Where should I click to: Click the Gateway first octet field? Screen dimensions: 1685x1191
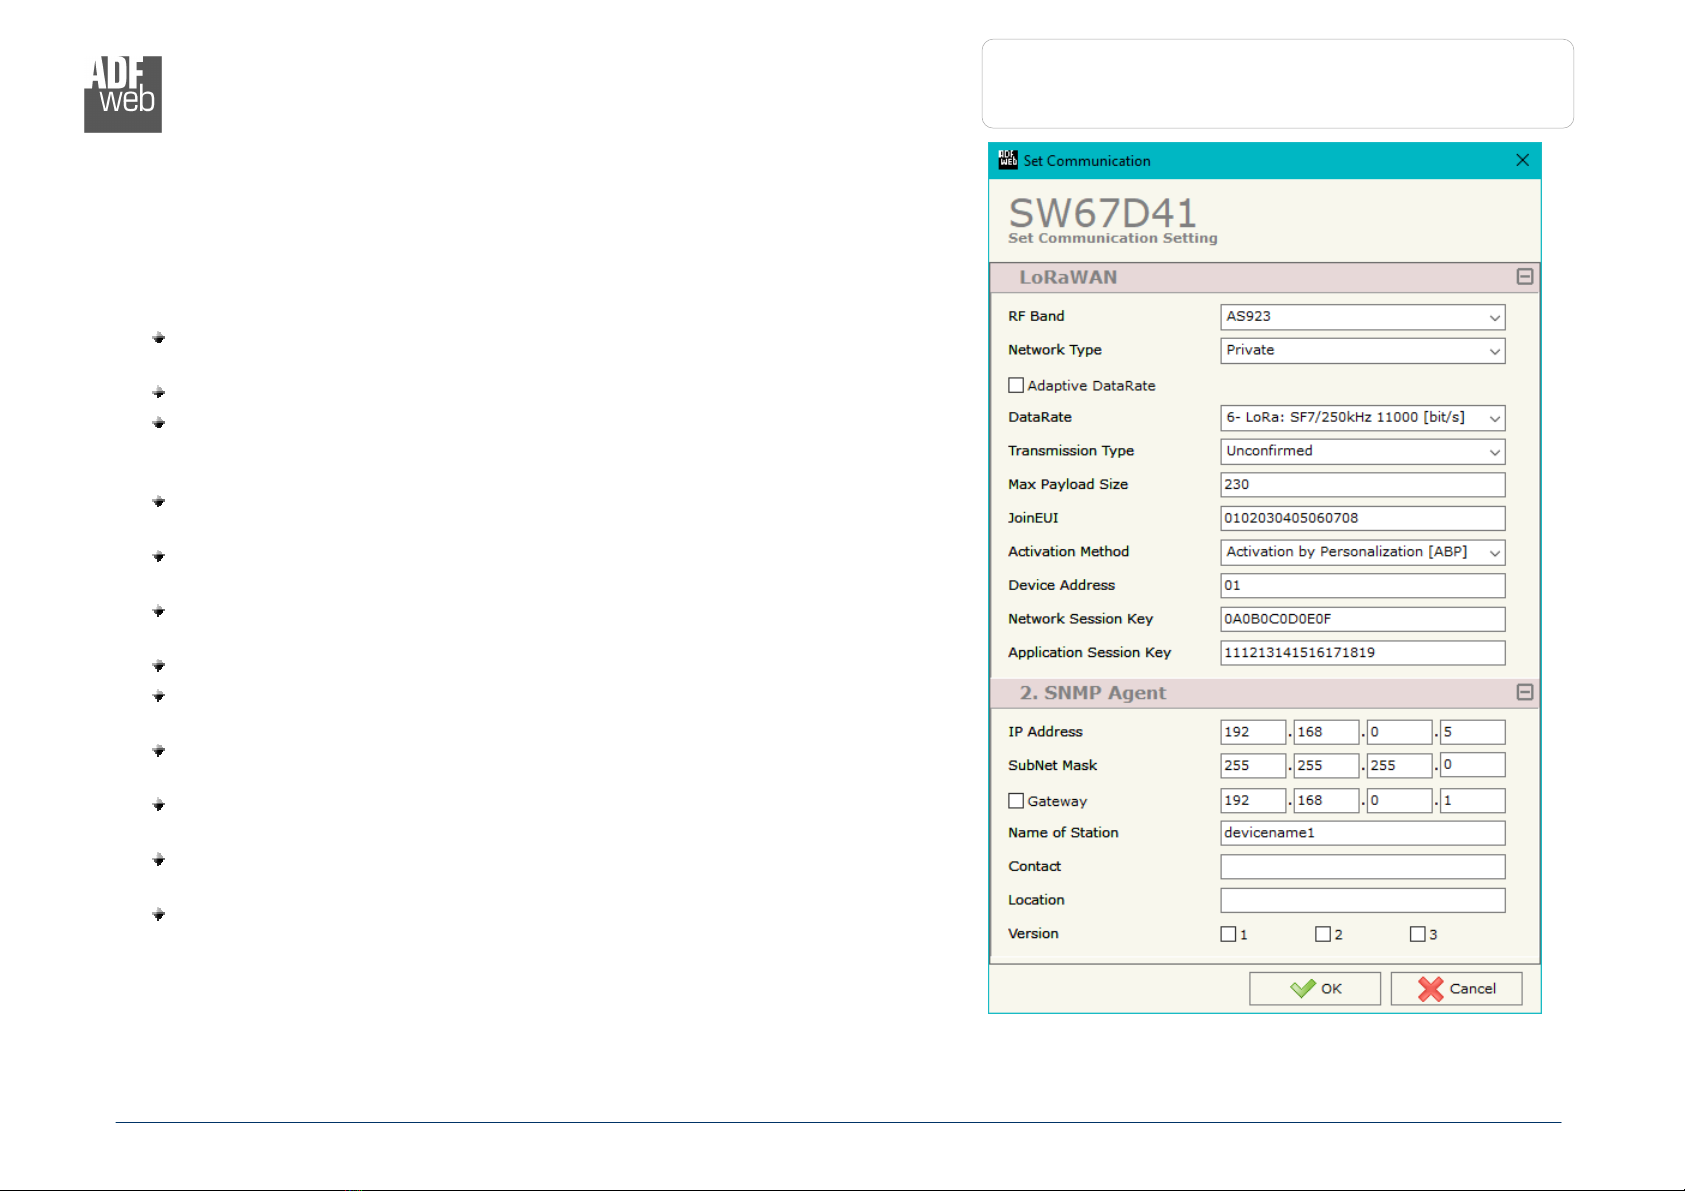(x=1253, y=801)
